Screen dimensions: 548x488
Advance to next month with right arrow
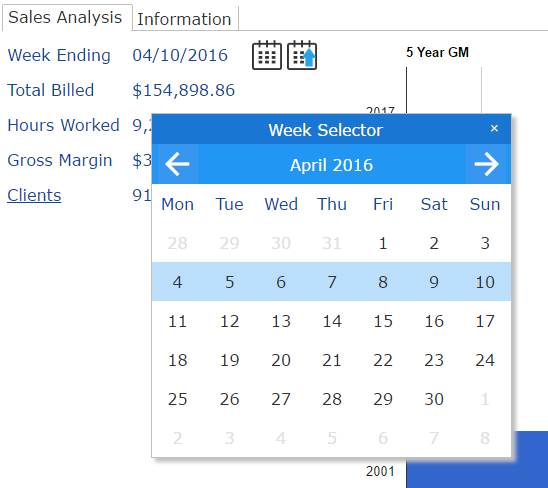(x=486, y=164)
